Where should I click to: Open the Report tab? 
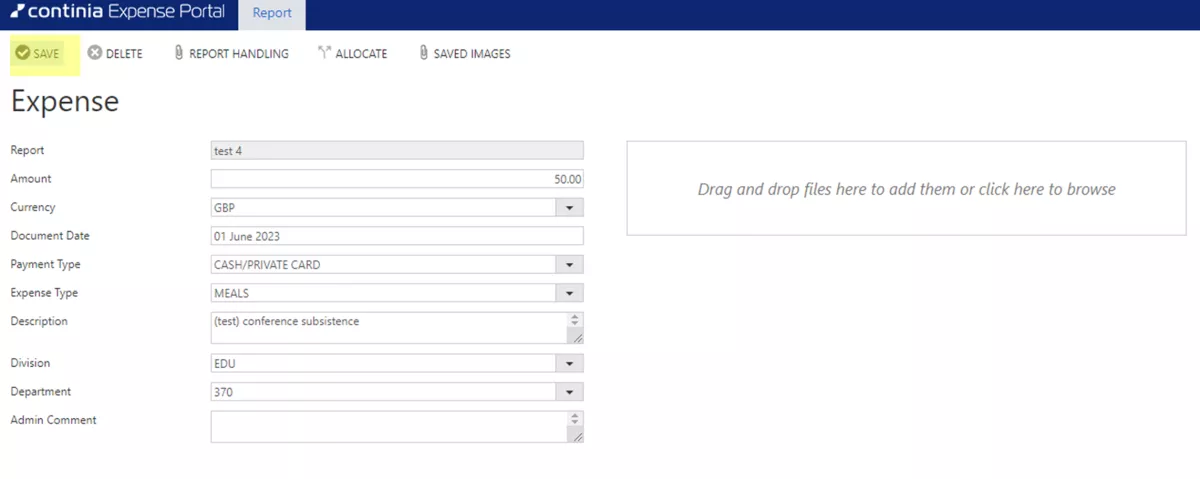(272, 14)
